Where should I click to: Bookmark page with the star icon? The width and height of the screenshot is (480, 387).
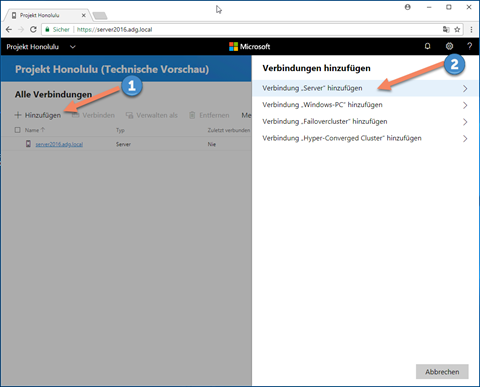pyautogui.click(x=457, y=29)
